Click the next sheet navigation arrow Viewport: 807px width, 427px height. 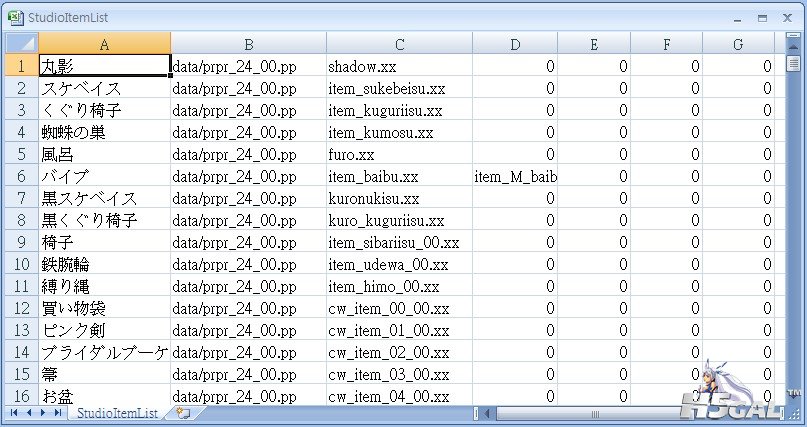43,412
